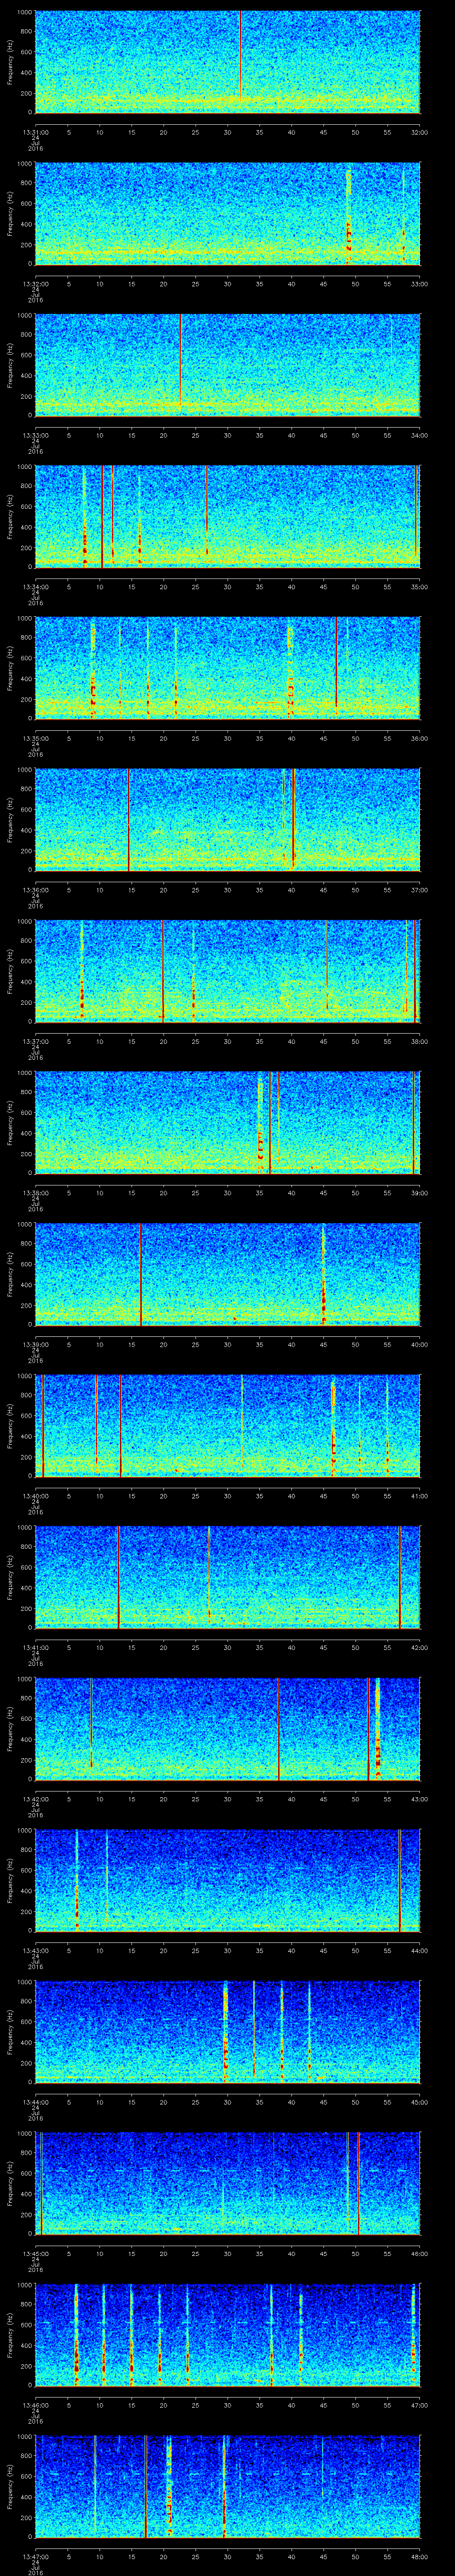This screenshot has height=2576, width=455.
Task: Pick the 13:38:00 axis label
Action: [x=35, y=1193]
